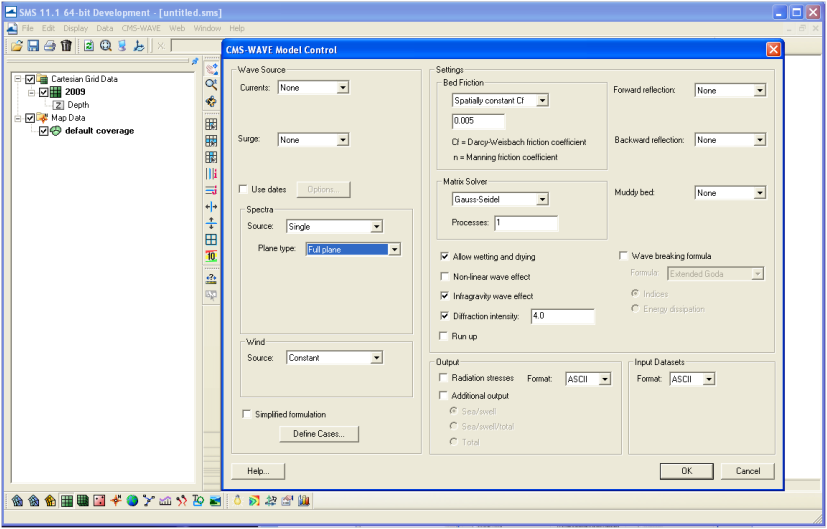Click the light bulb Display icon
This screenshot has width=827, height=529.
(237, 501)
